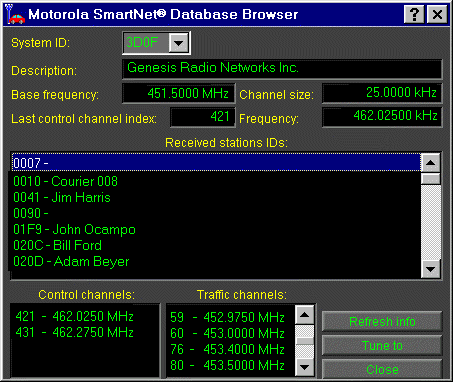Click the station list scrollbar thumb
Screen dimensions: 453x382
click(x=431, y=179)
